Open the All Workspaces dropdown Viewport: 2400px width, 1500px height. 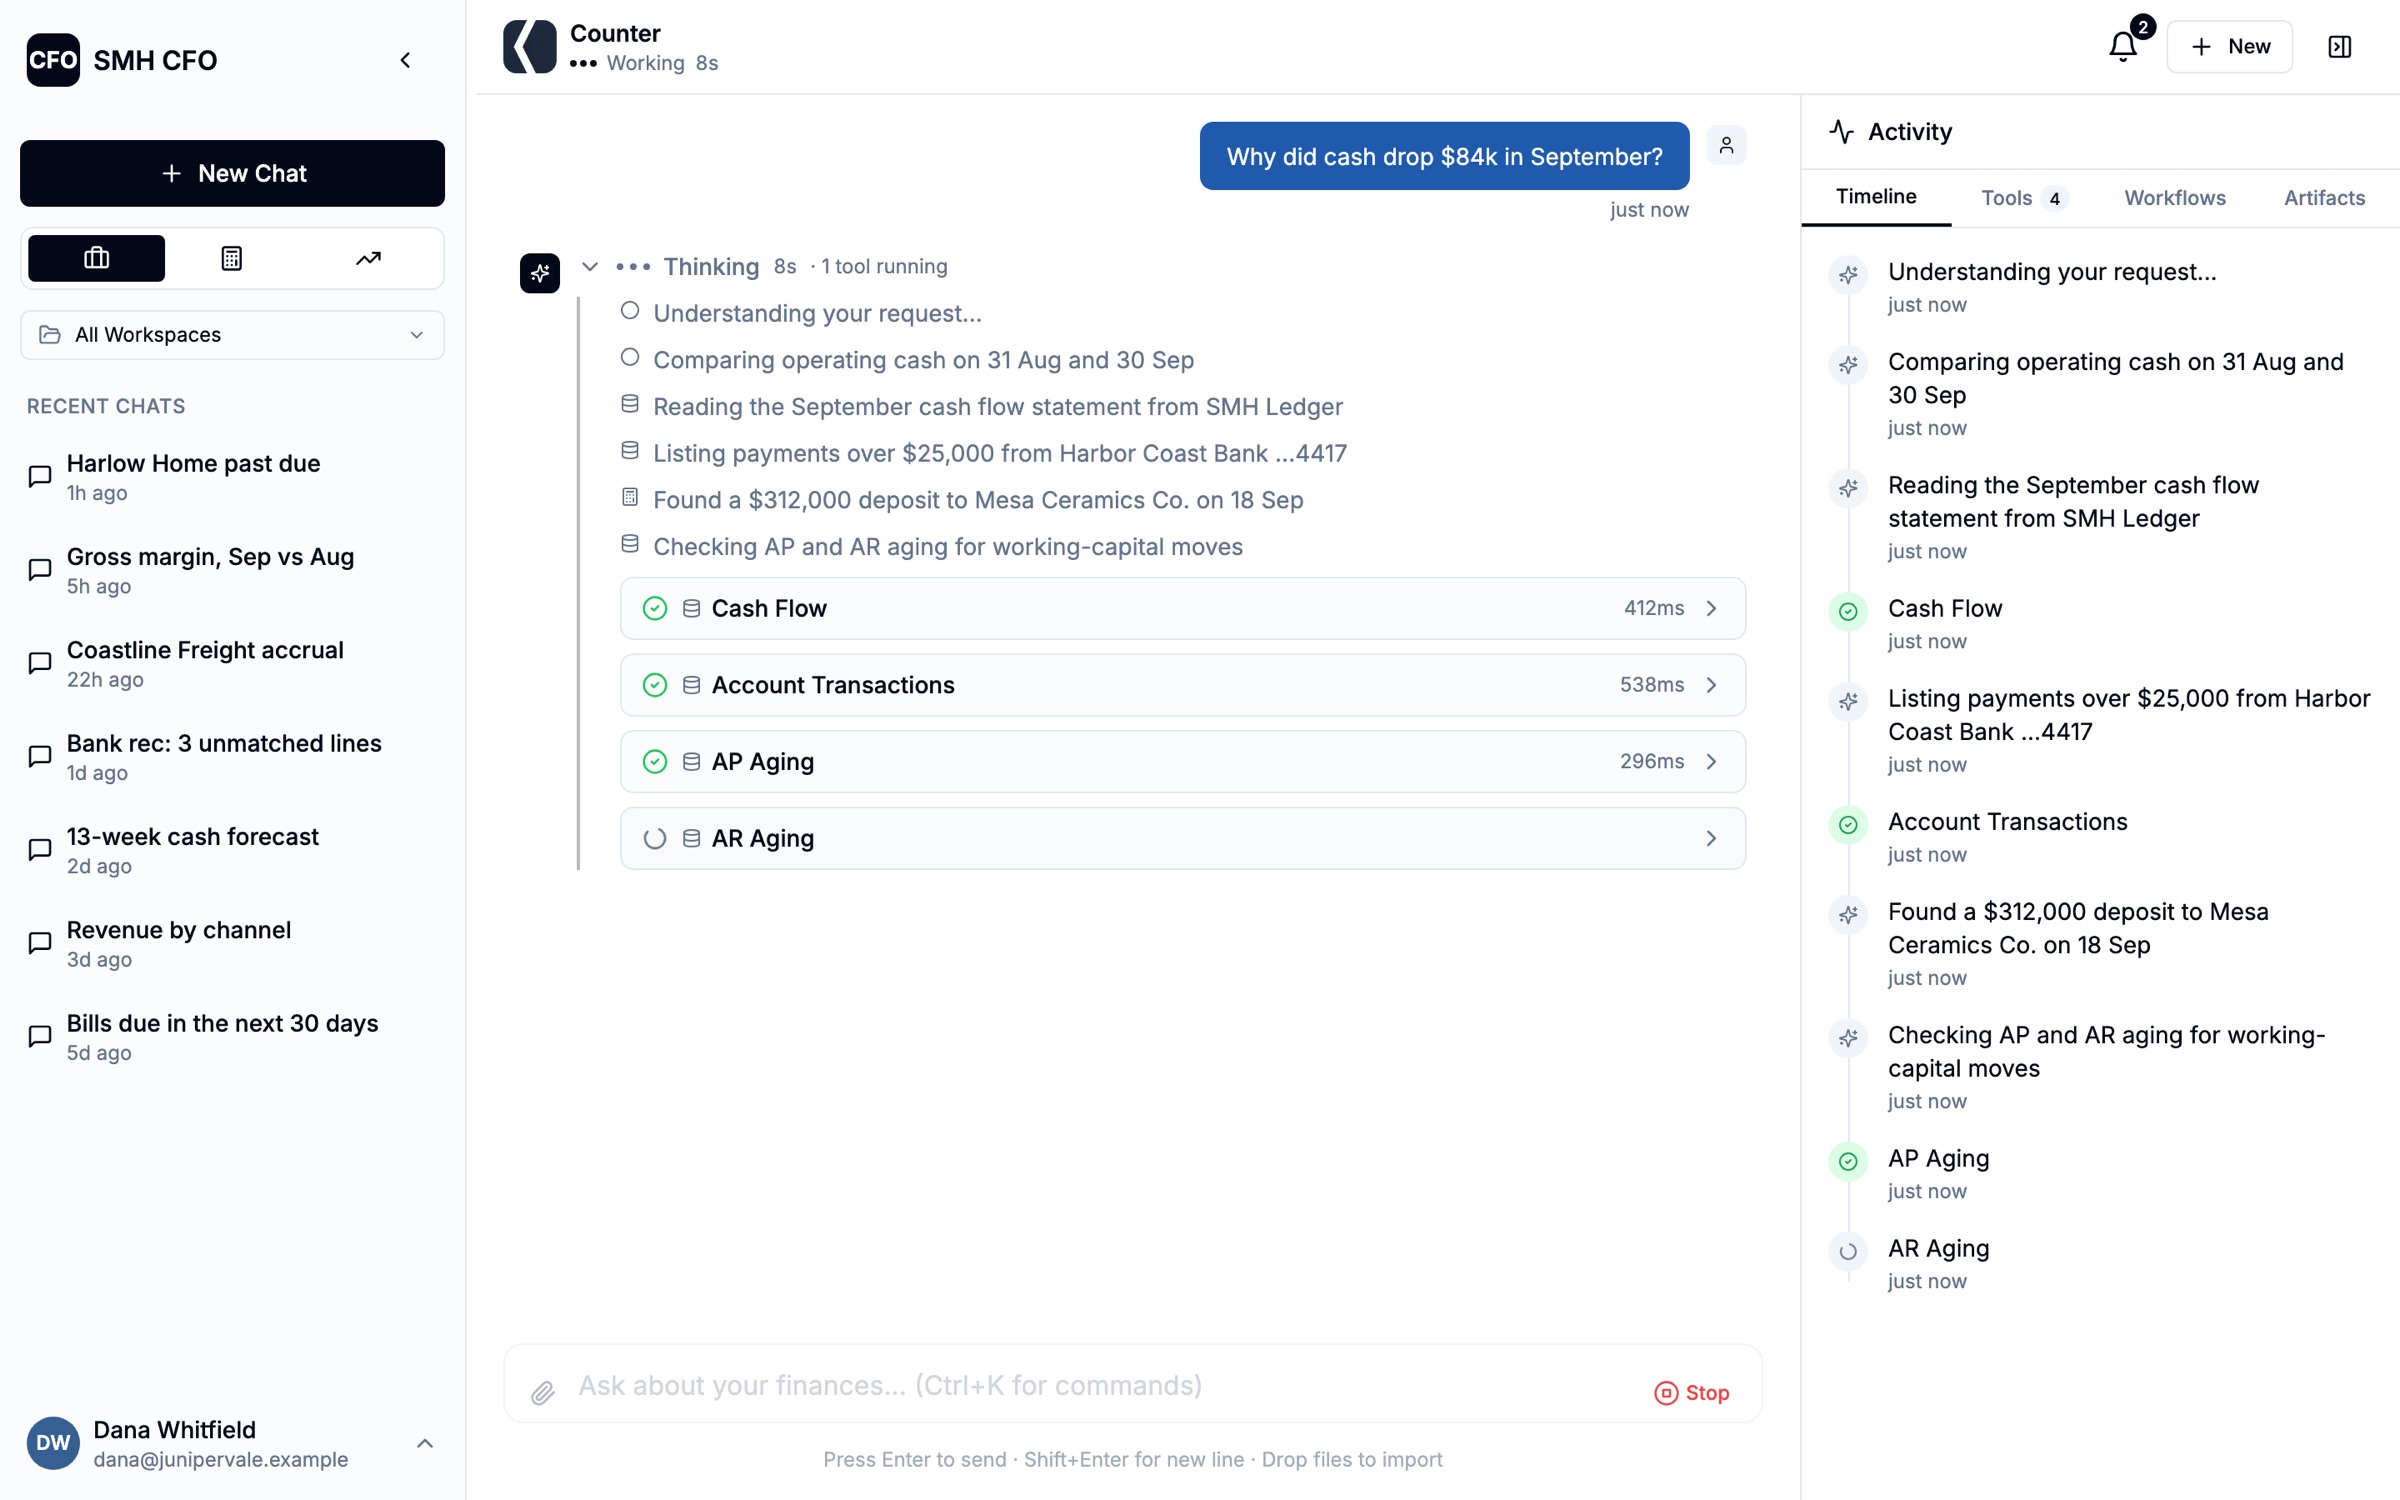pos(232,334)
